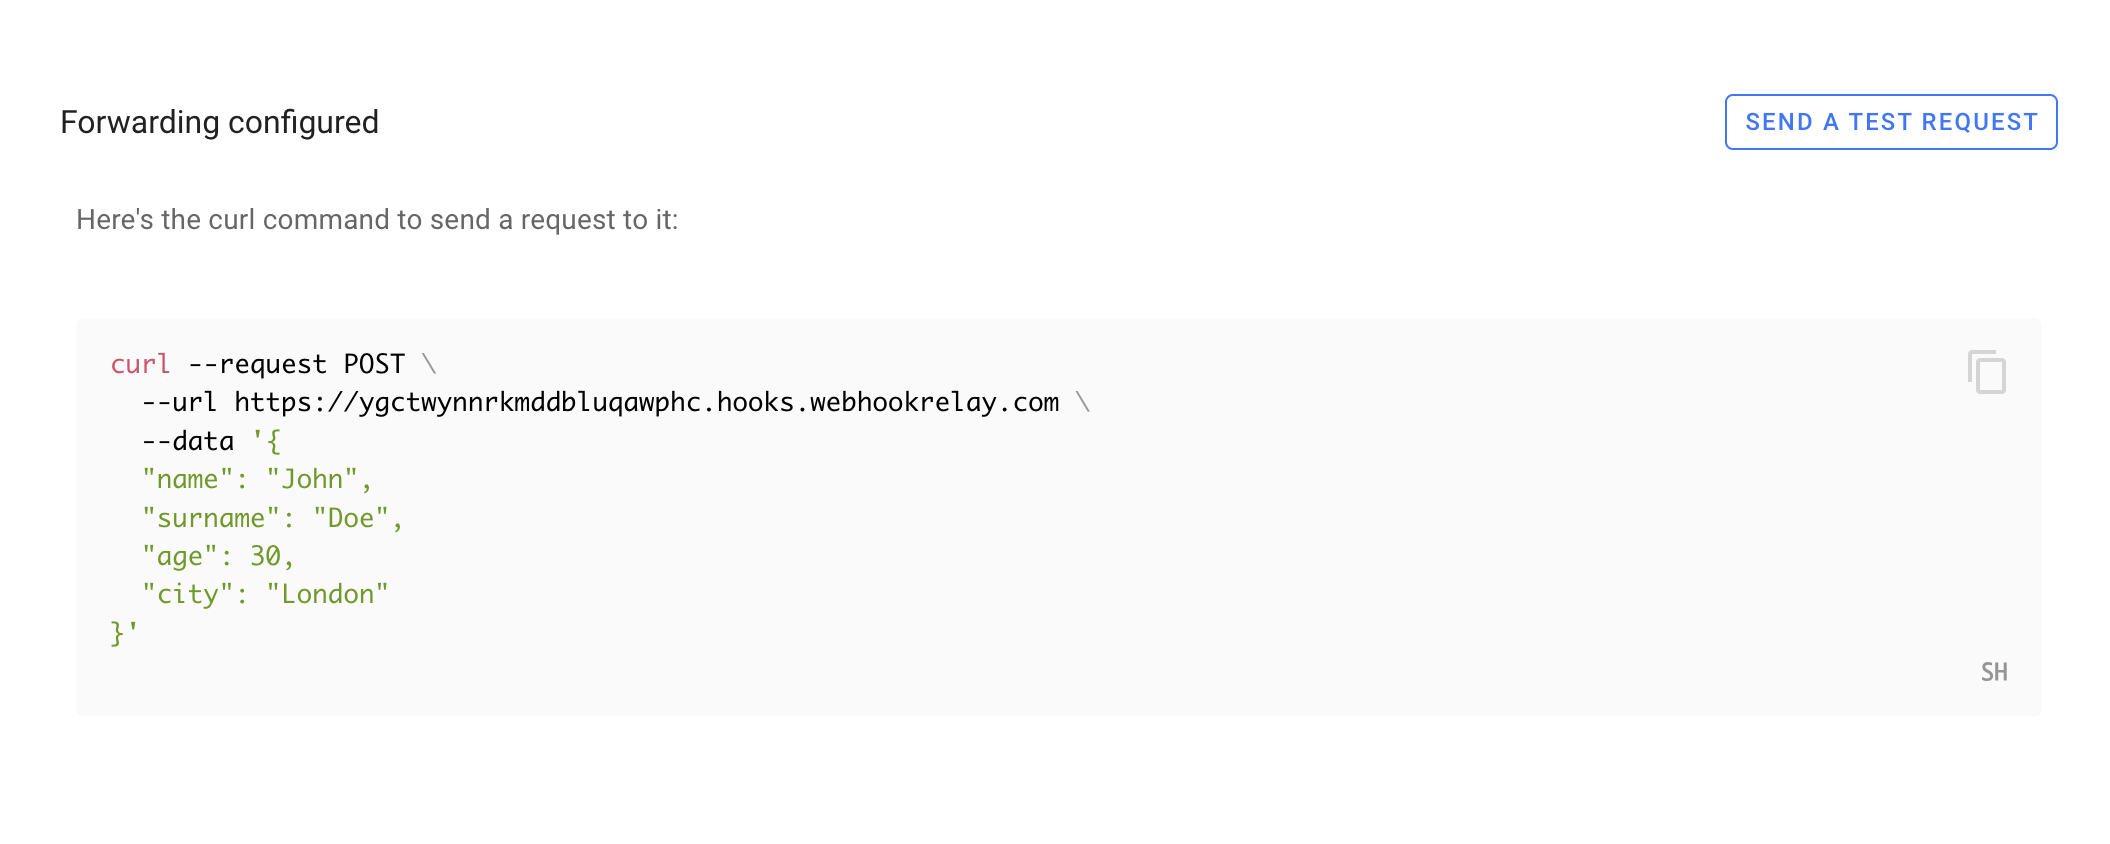Click the "John" value in the JSON
The width and height of the screenshot is (2110, 844).
click(311, 479)
